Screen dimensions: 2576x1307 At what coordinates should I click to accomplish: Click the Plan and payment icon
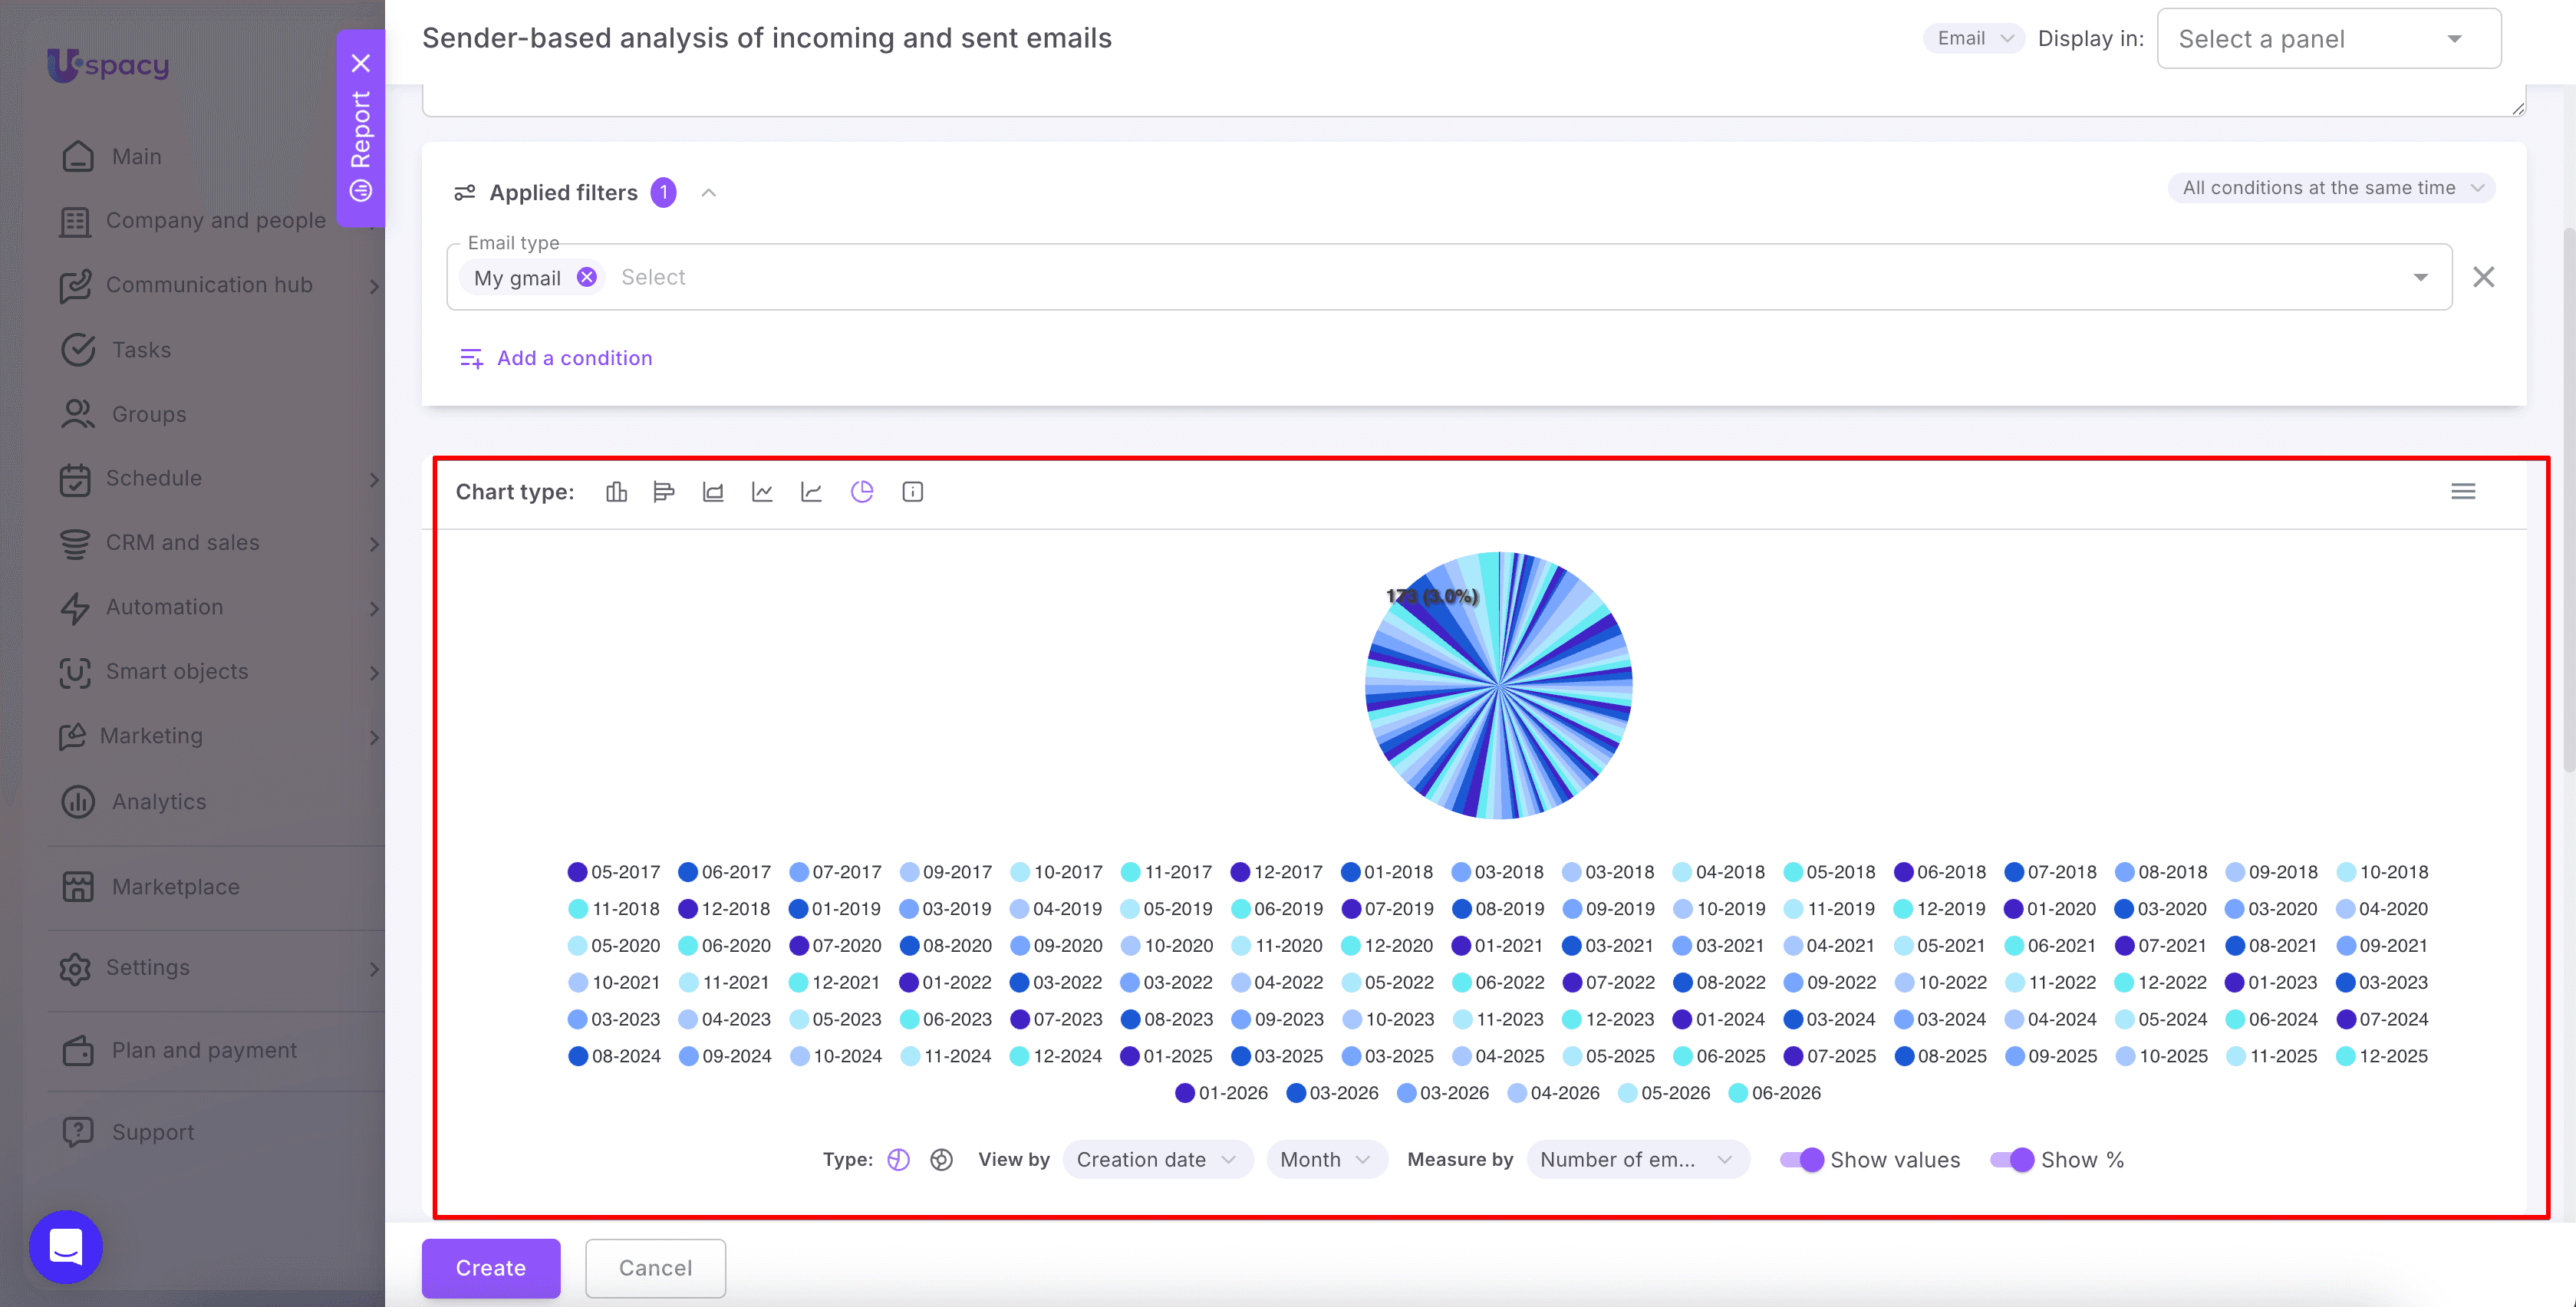(77, 1050)
